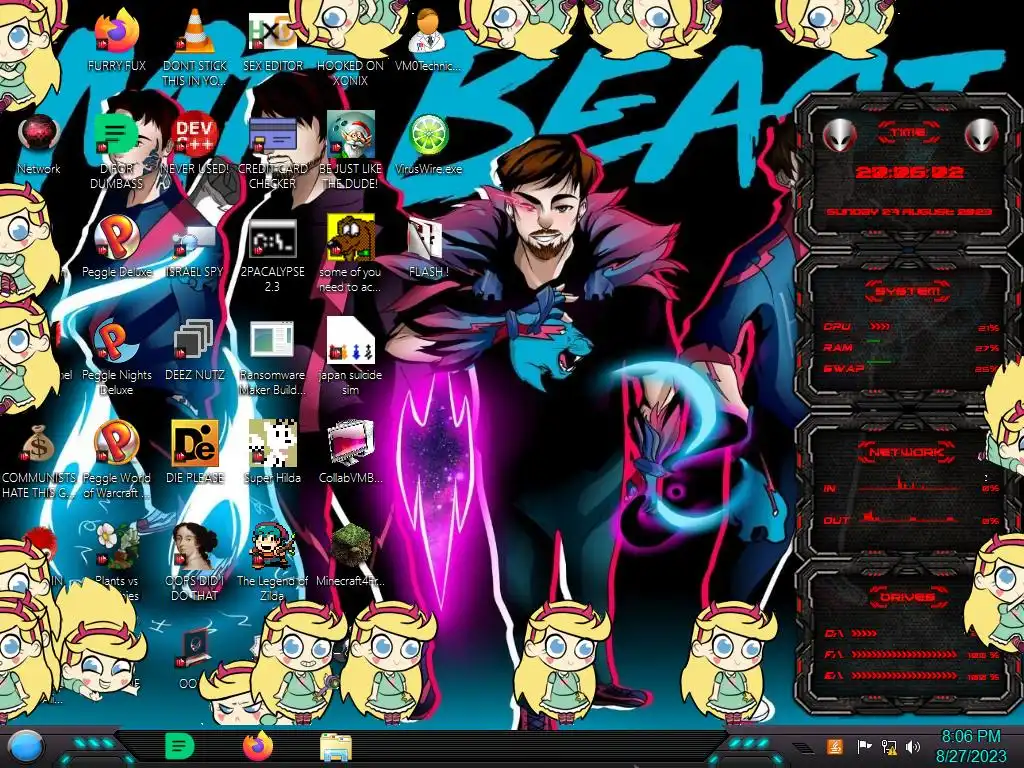The height and width of the screenshot is (768, 1024).
Task: Click the left alien head on the Time gadget
Action: 839,136
